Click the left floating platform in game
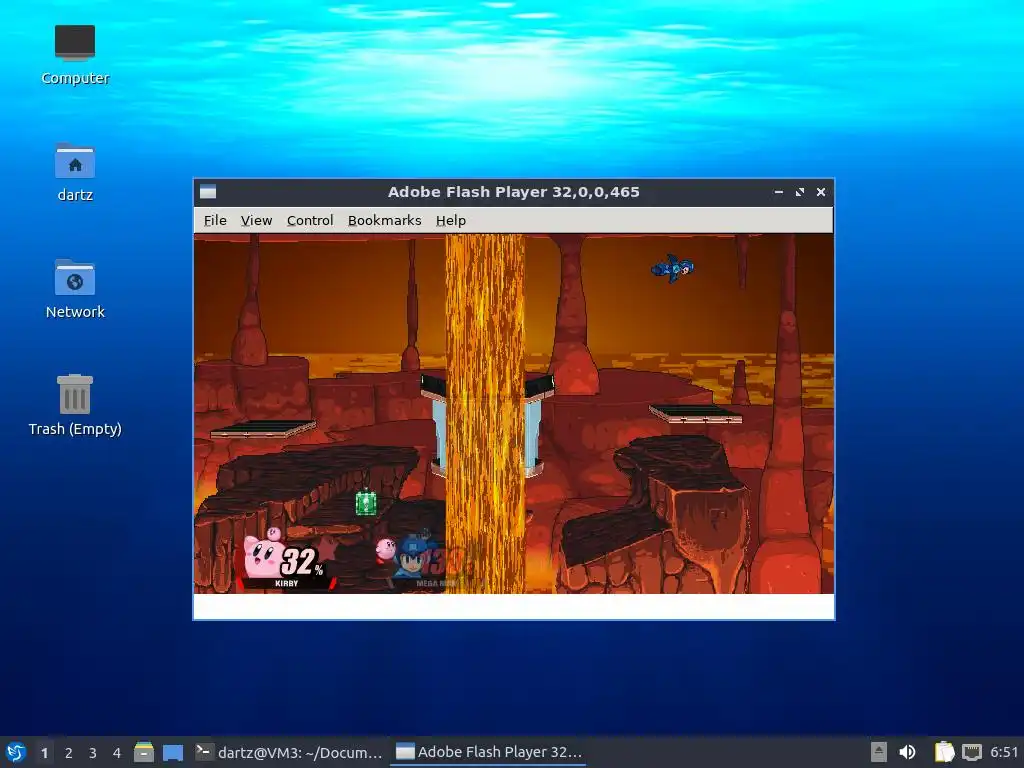 263,428
